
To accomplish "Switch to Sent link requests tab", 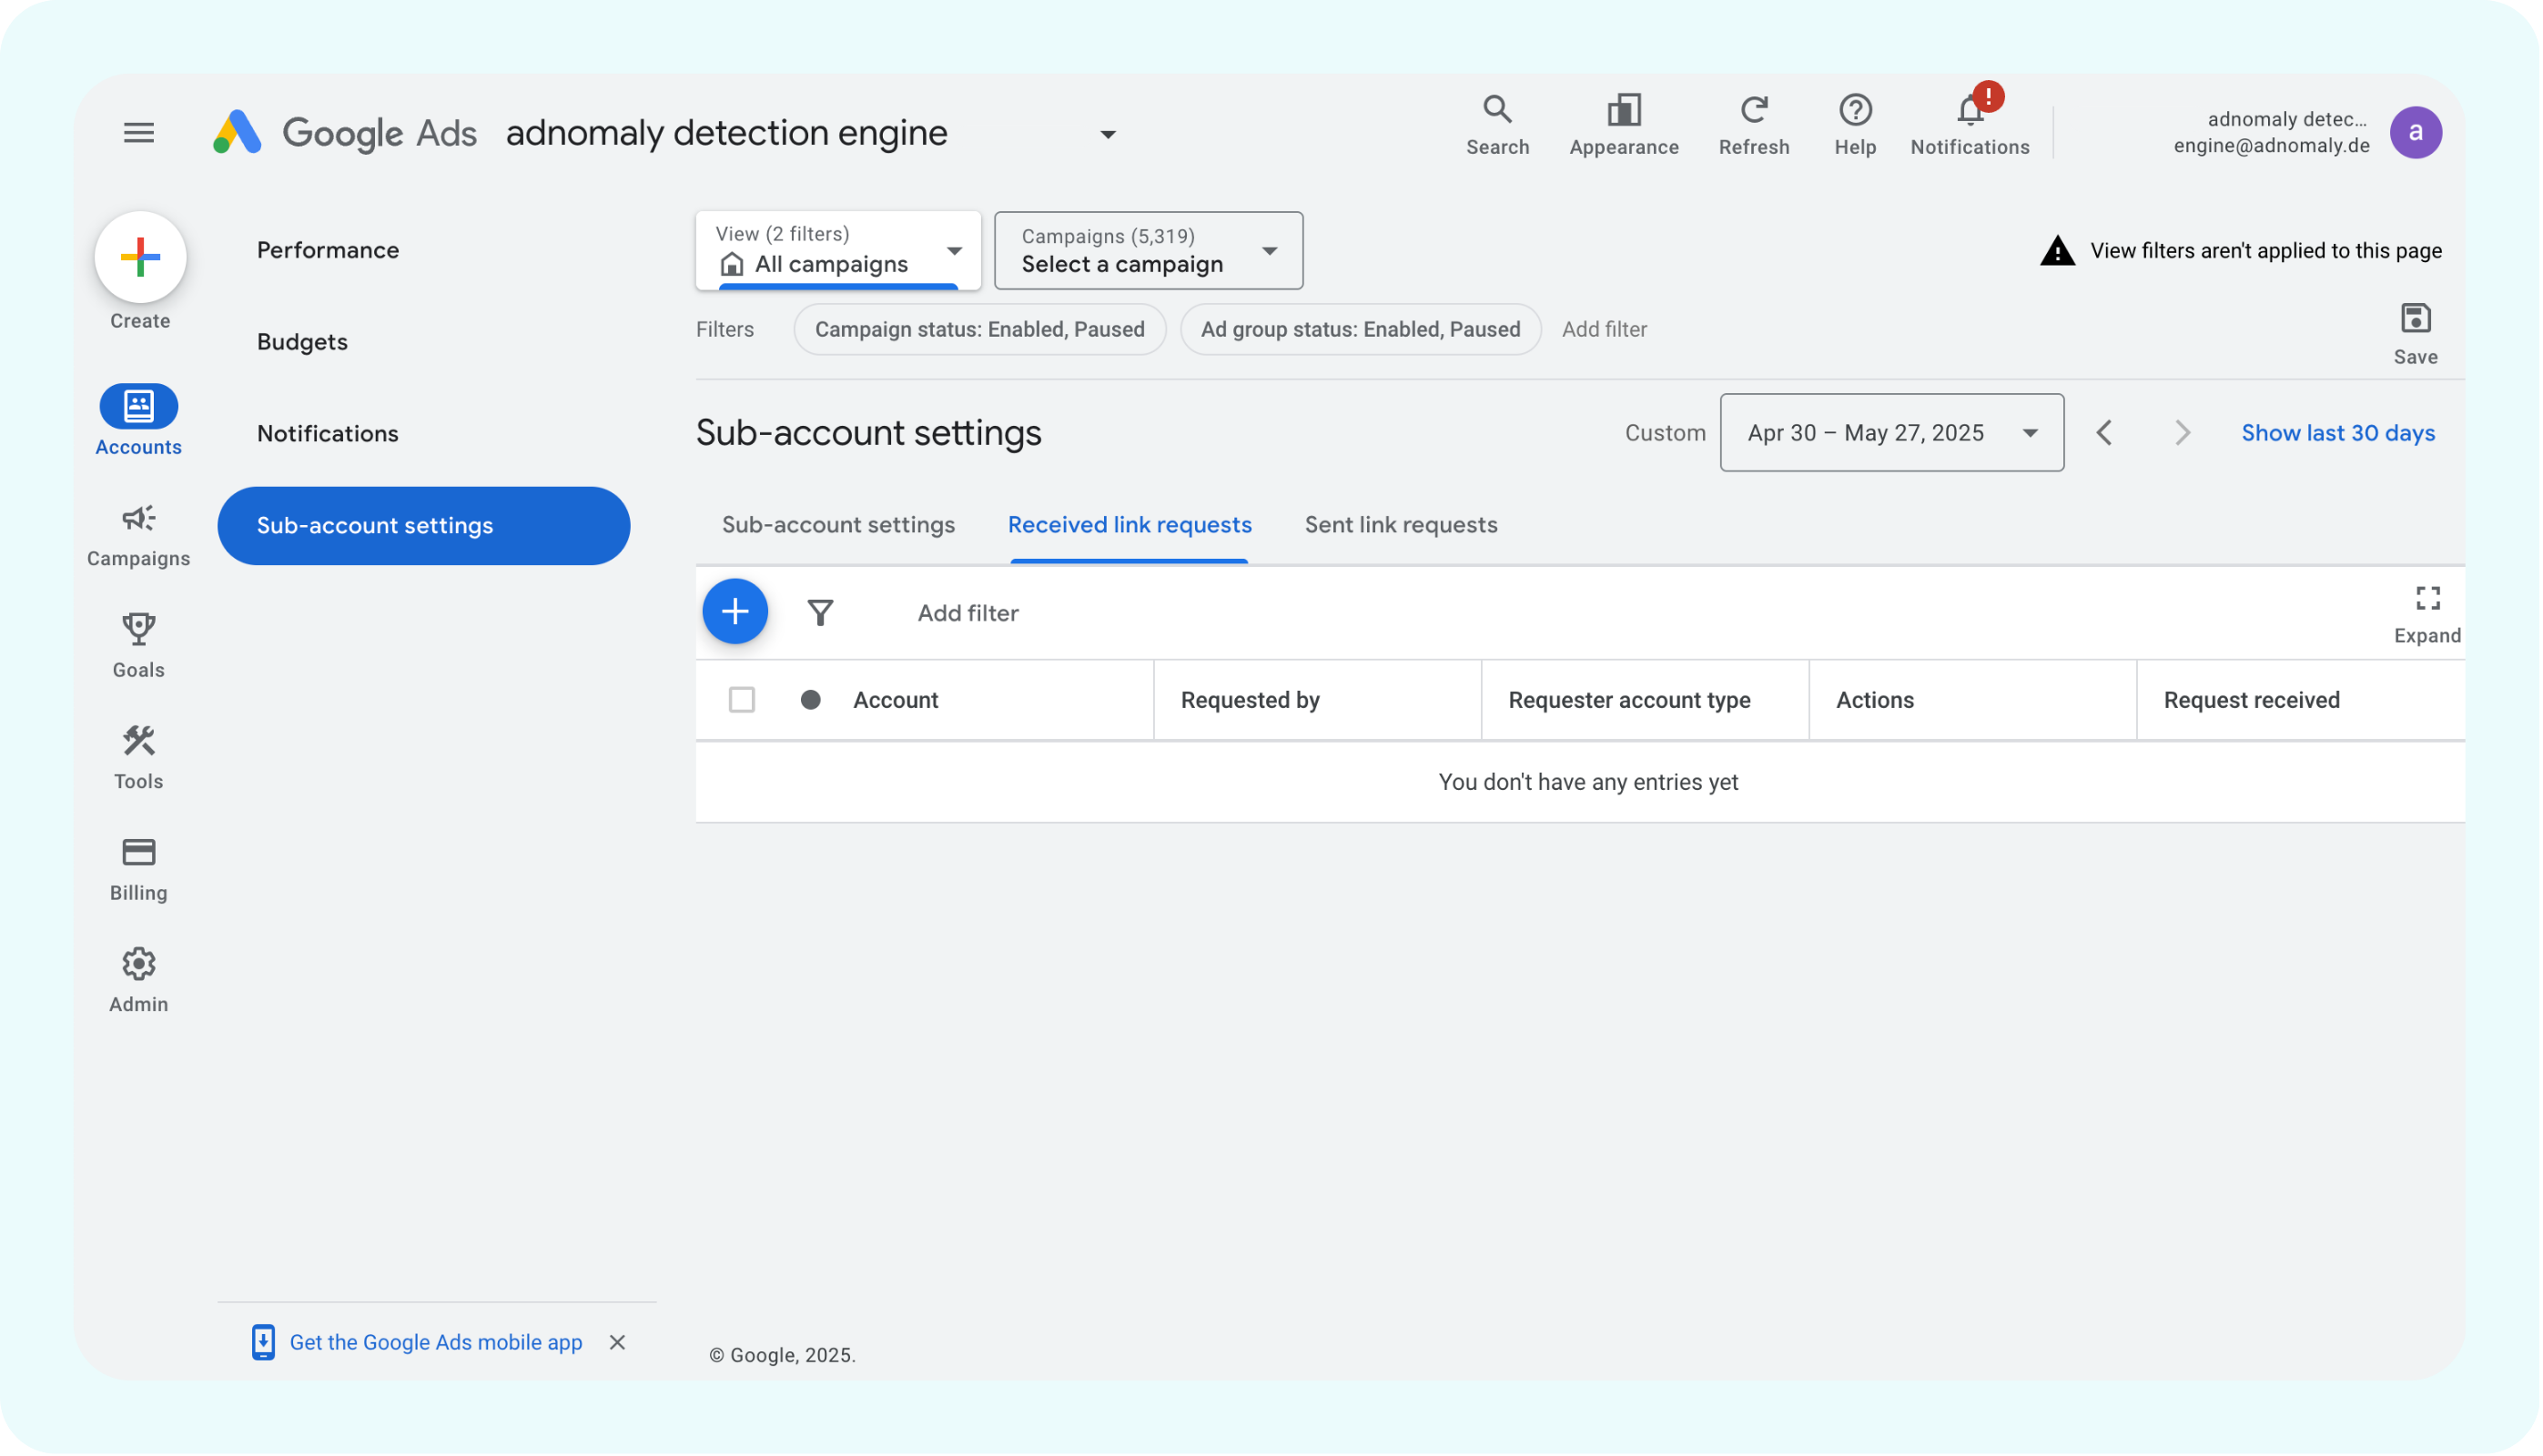I will [x=1400, y=525].
